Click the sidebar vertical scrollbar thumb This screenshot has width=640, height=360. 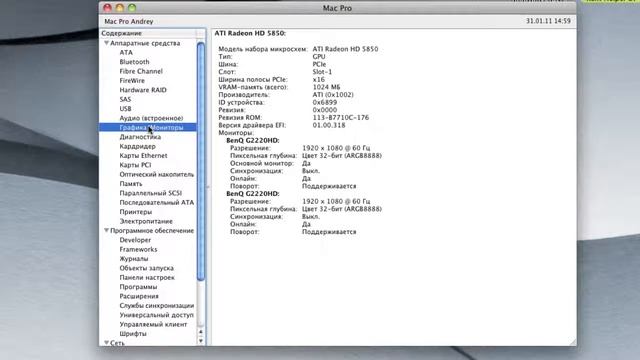click(x=201, y=161)
